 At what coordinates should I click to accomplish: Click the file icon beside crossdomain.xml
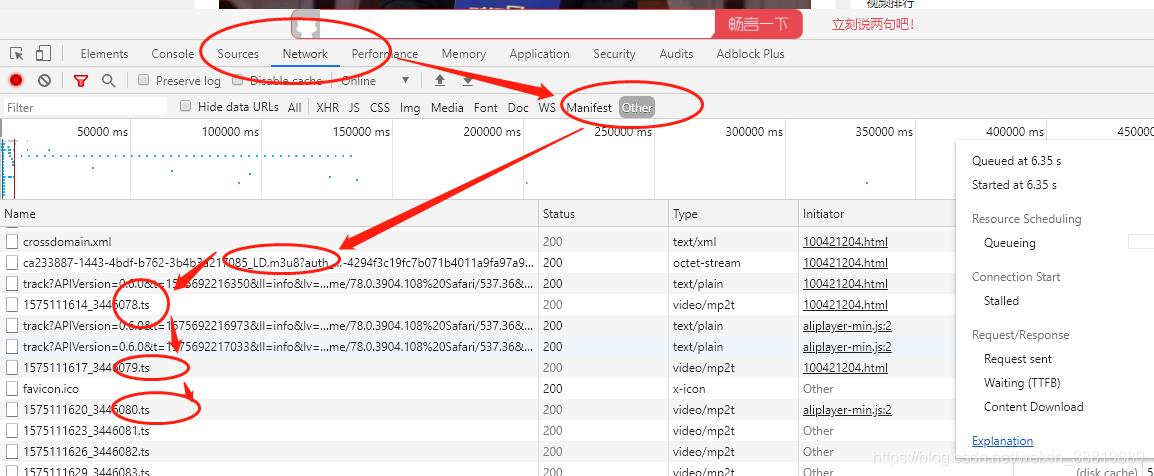tap(12, 241)
